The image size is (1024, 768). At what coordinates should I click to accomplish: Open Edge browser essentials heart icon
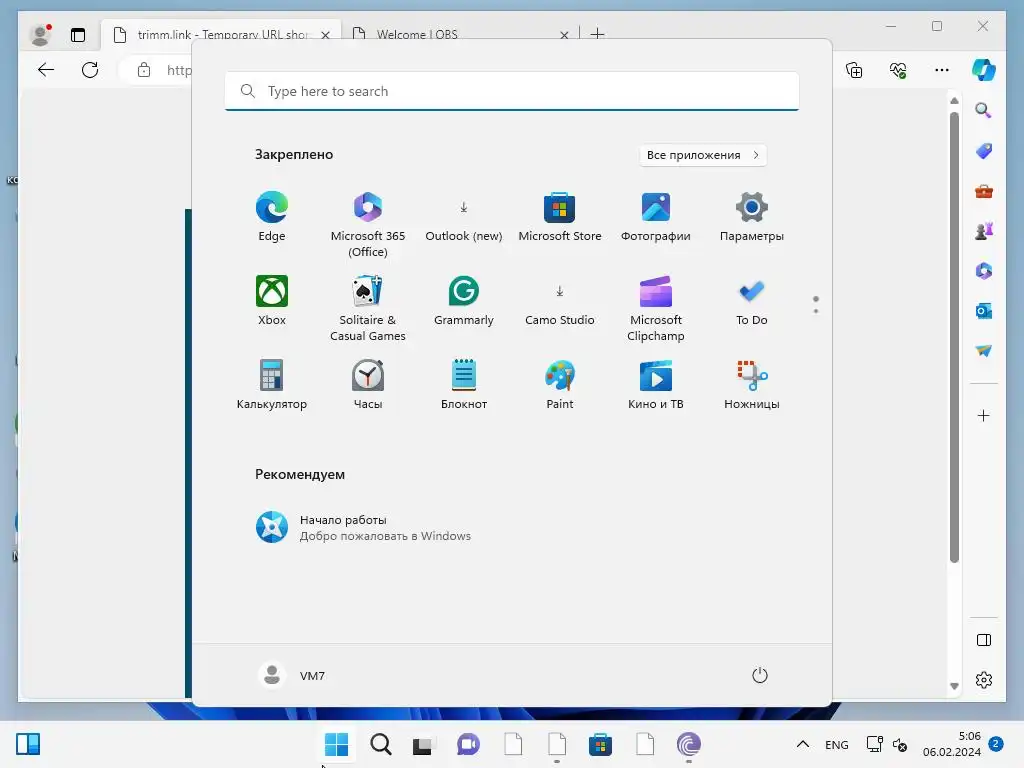(x=898, y=70)
